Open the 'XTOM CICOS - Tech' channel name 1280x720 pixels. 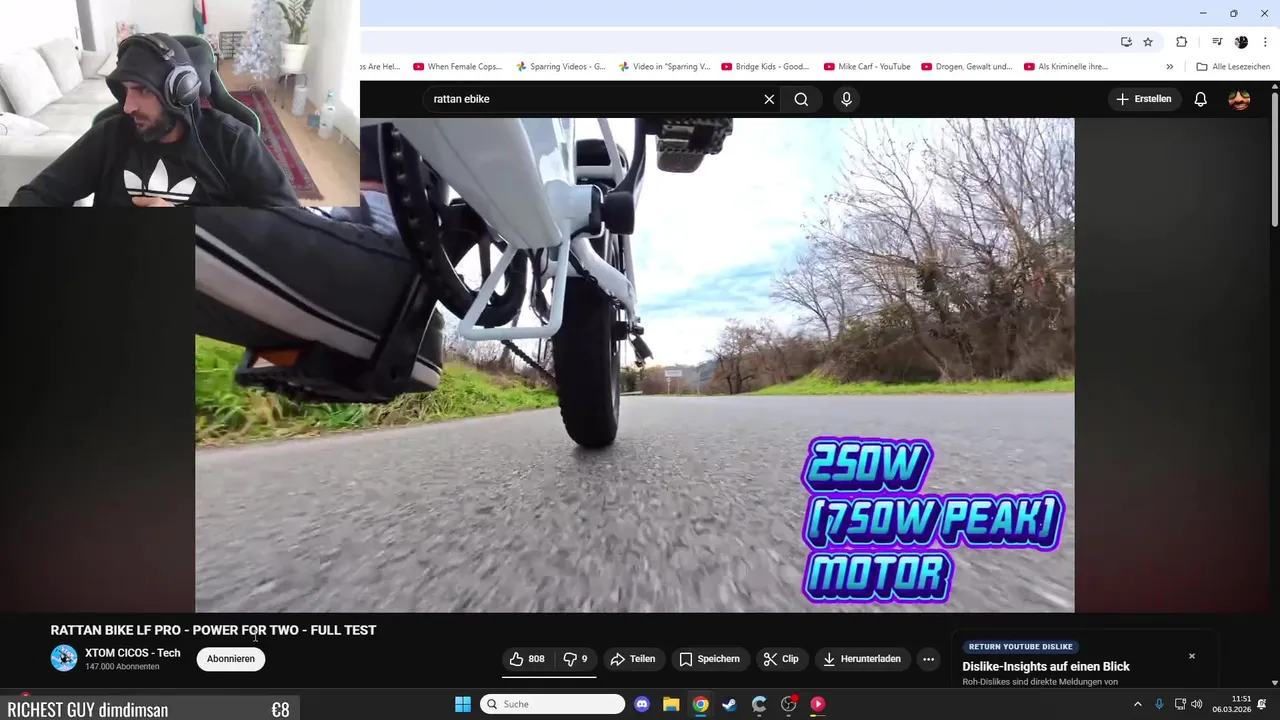pyautogui.click(x=133, y=653)
